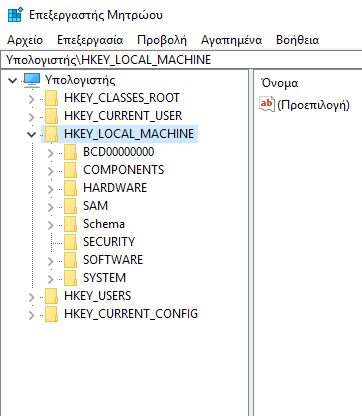362x416 pixels.
Task: Open the Αγαπημένα menu
Action: pyautogui.click(x=231, y=40)
